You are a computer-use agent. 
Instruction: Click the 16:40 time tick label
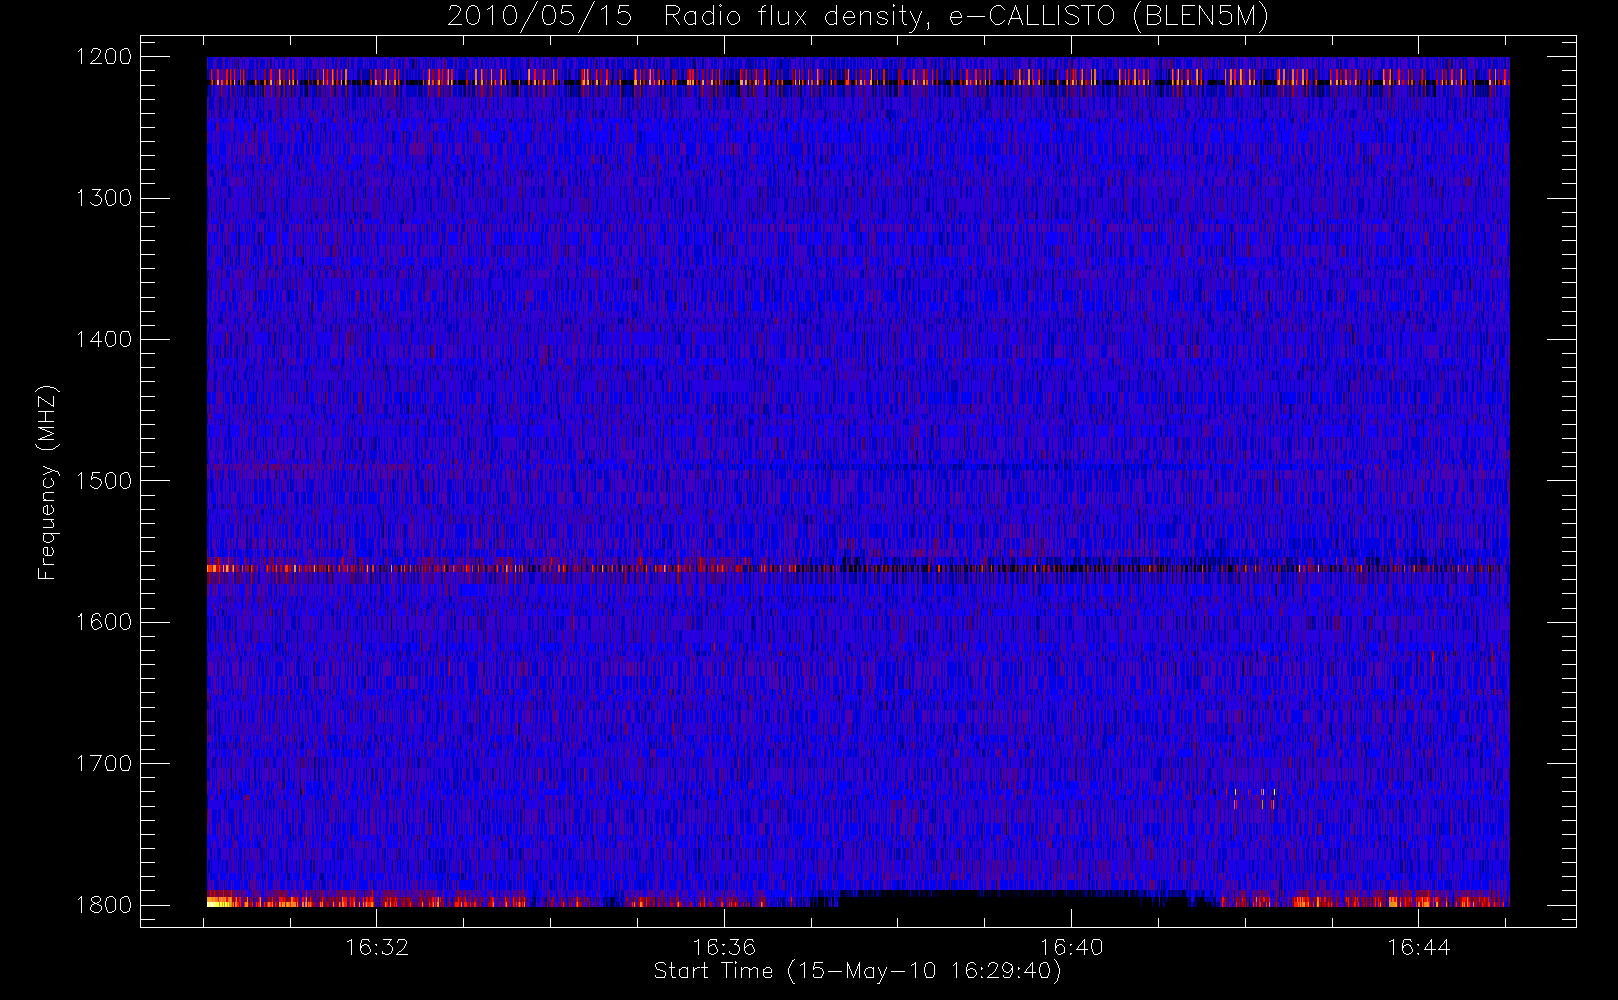[x=1071, y=947]
